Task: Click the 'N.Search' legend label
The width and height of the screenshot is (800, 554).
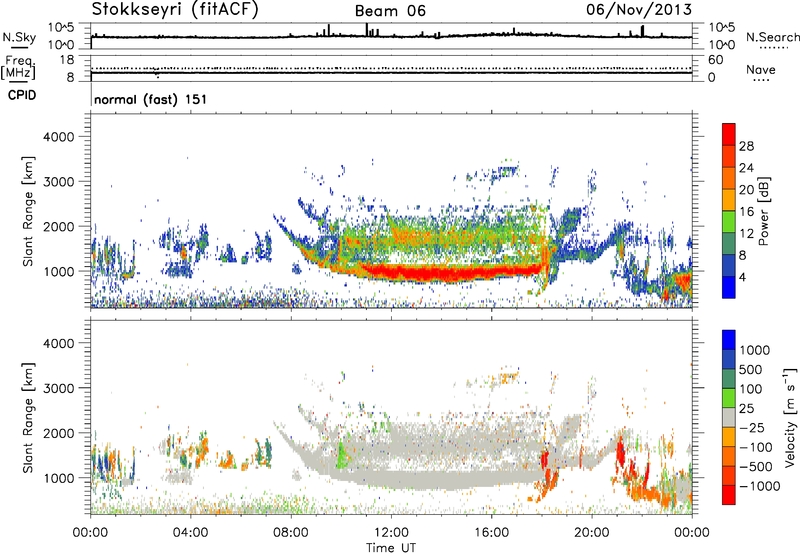Action: coord(773,37)
